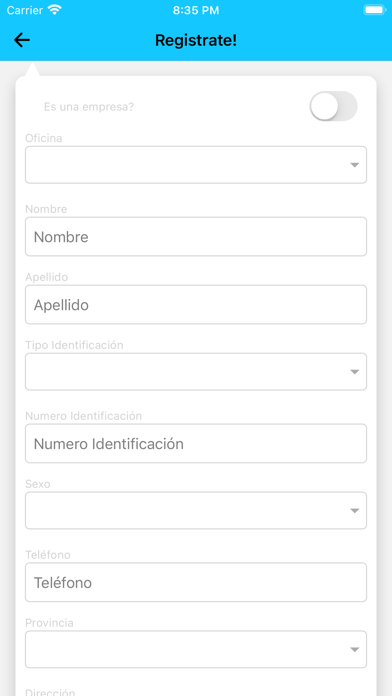Tap the 8:35 PM clock
This screenshot has width=392, height=696.
pos(196,10)
